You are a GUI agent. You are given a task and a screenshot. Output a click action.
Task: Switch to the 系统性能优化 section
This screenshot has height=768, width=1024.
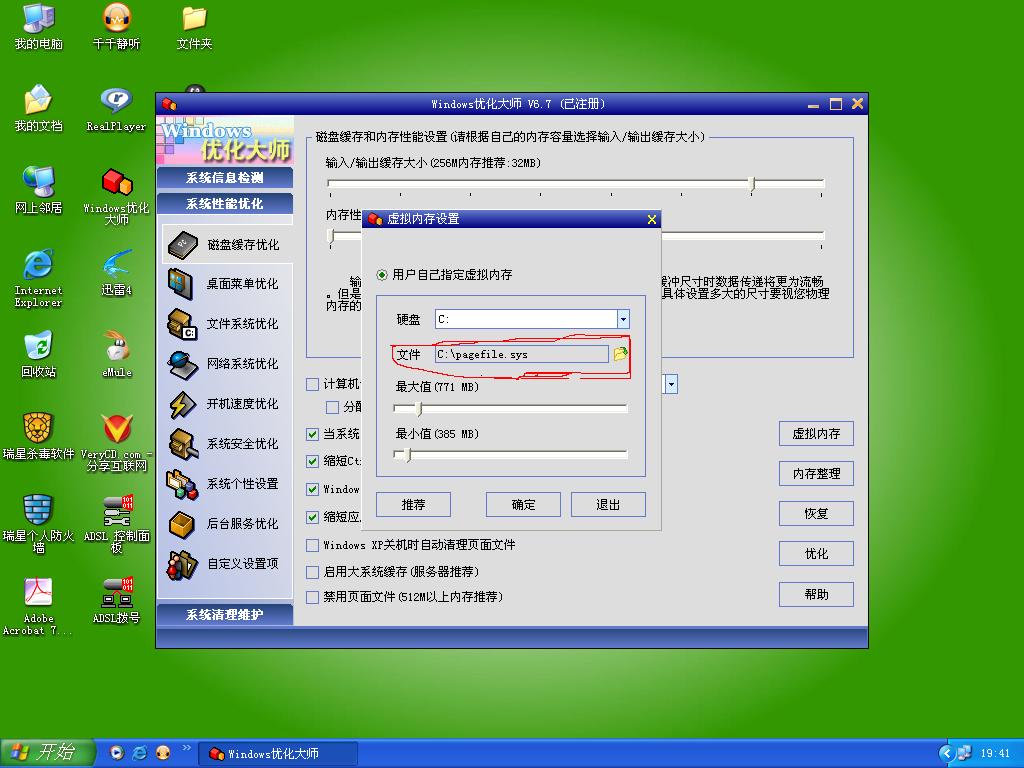tap(225, 204)
